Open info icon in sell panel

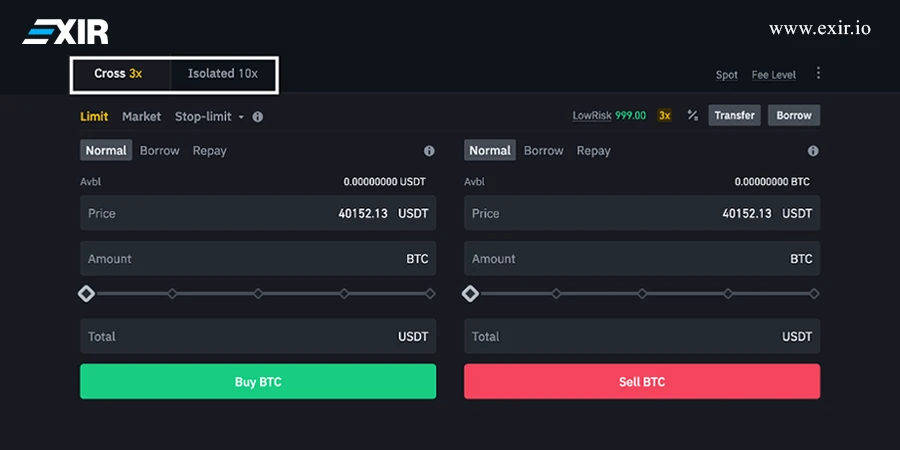pyautogui.click(x=813, y=151)
